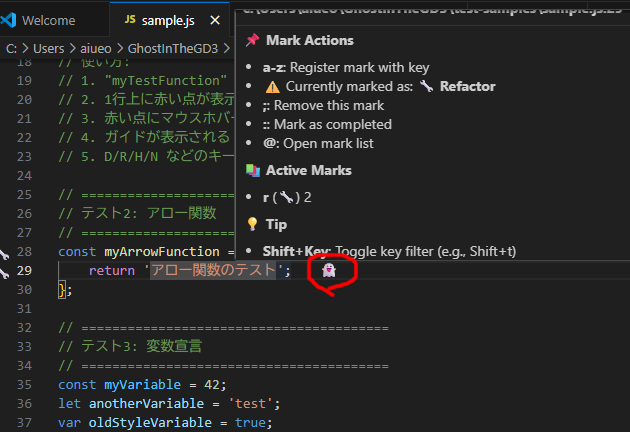Click line number 30 in the gutter
630x432 pixels.
[x=24, y=290]
